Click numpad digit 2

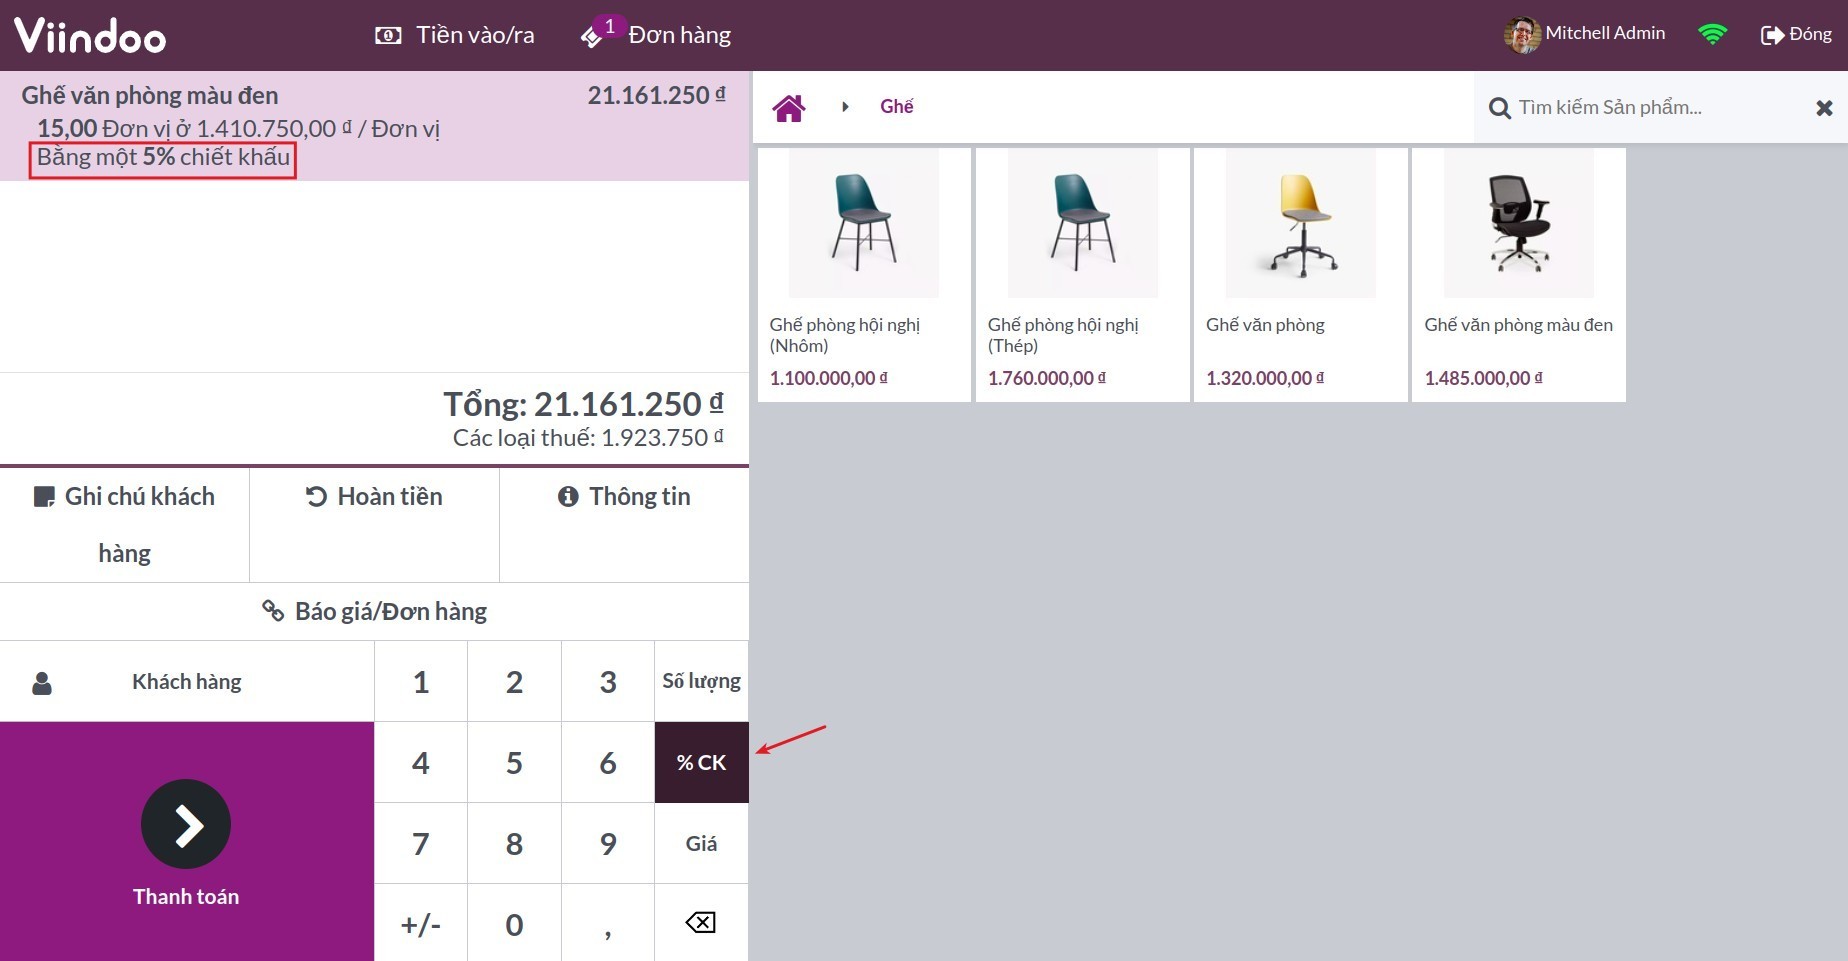pyautogui.click(x=514, y=682)
